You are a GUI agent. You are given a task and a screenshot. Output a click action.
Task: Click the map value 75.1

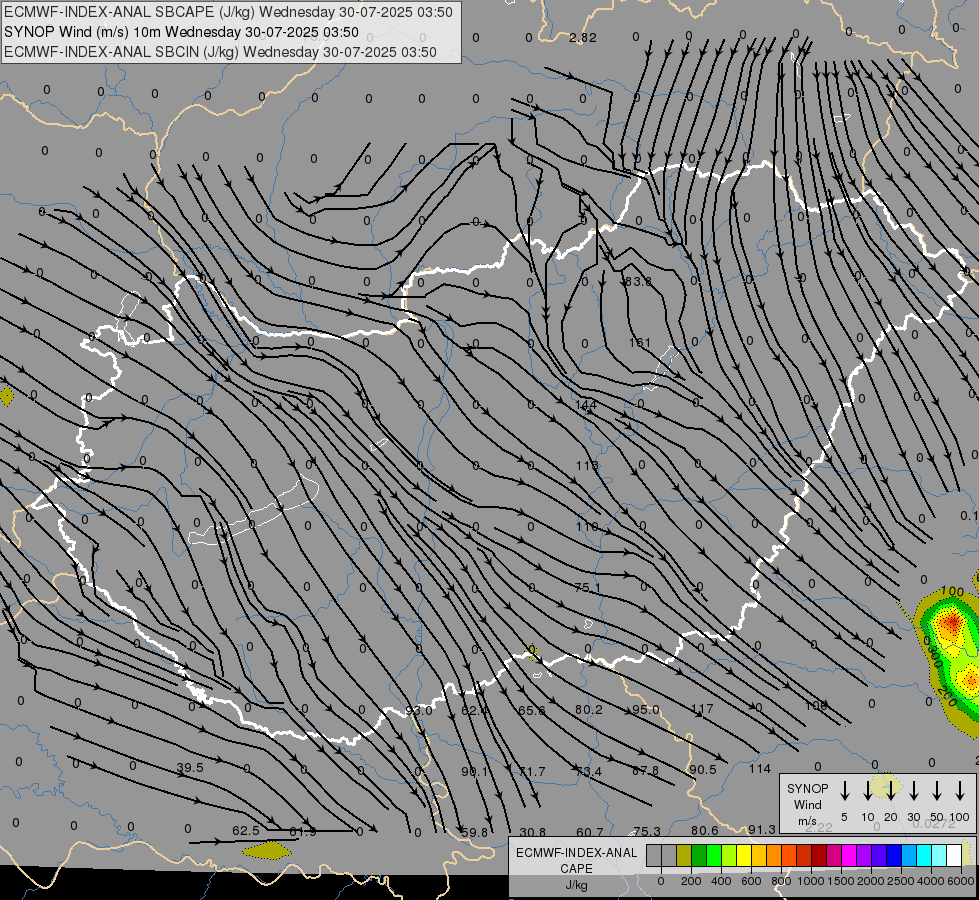point(587,588)
